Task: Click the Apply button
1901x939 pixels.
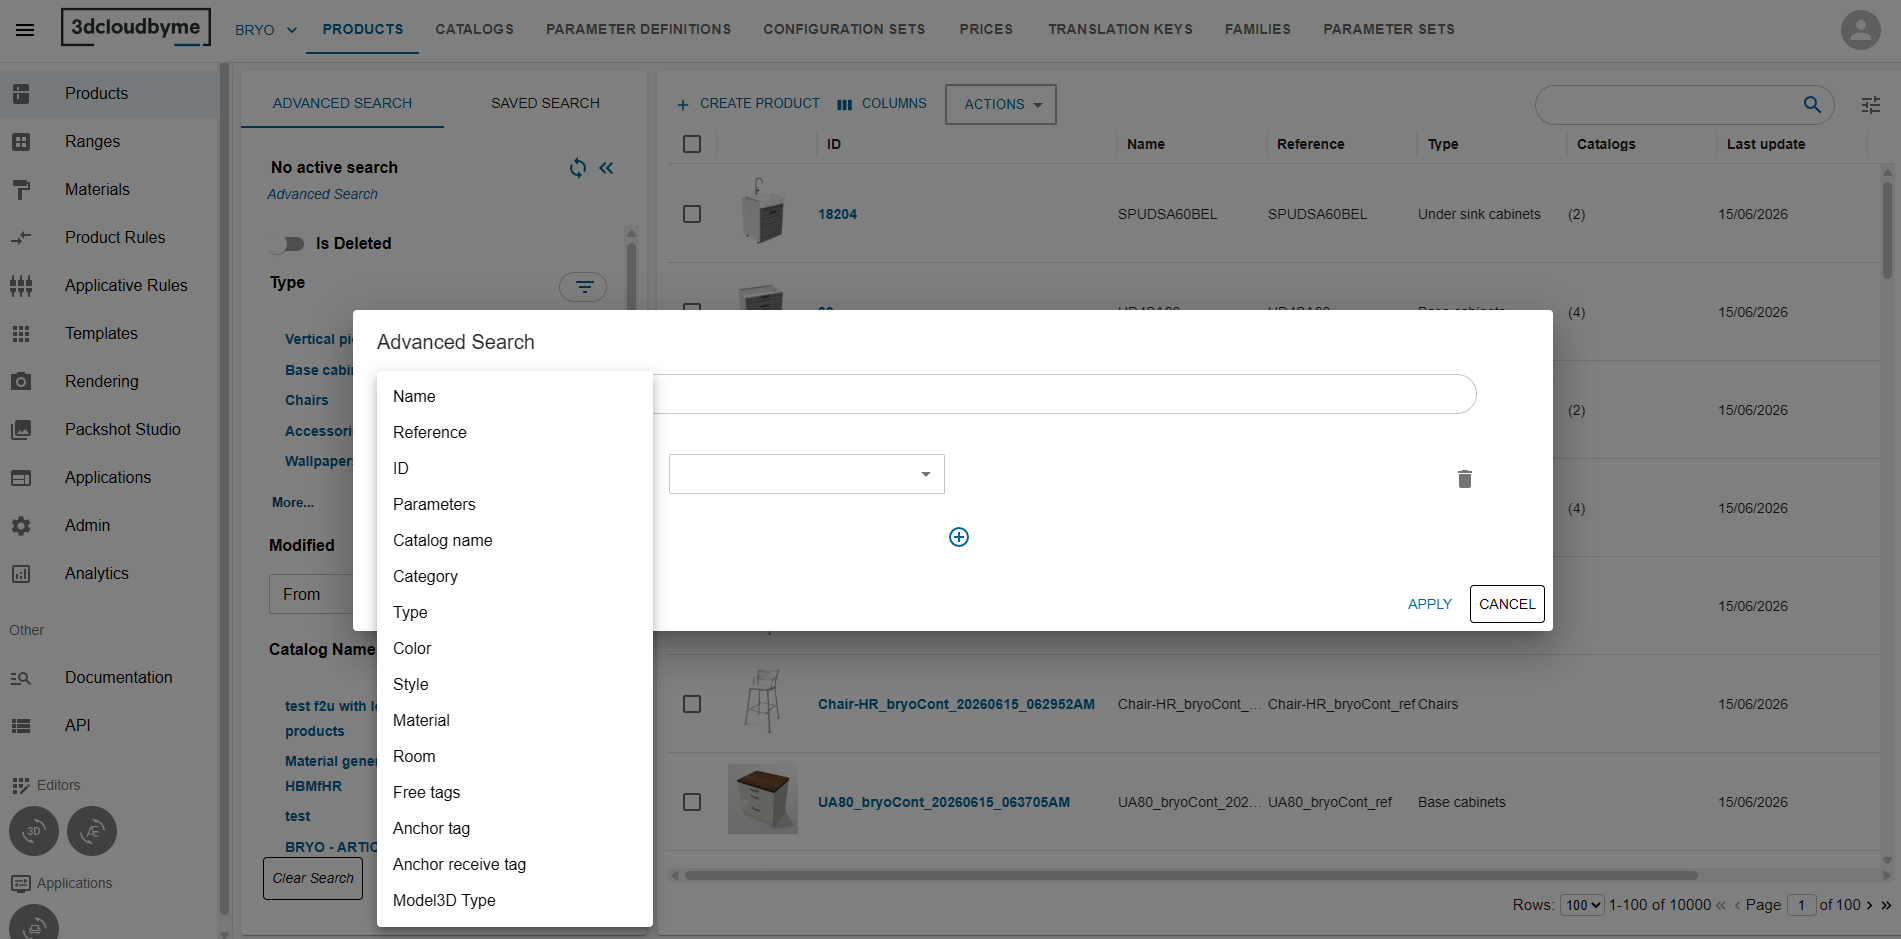Action: pos(1429,604)
